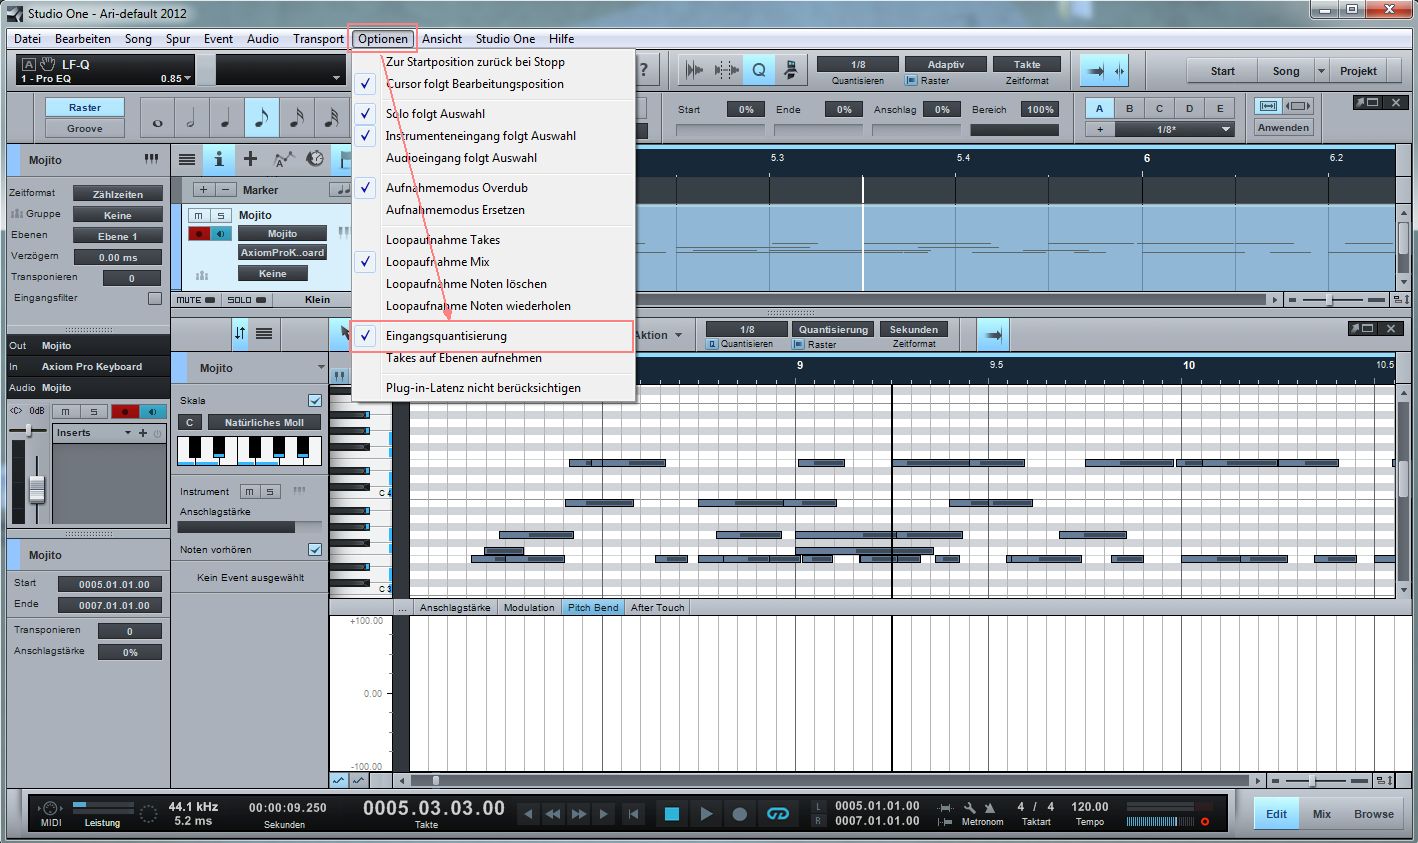1418x843 pixels.
Task: Switch to Groove mode
Action: (85, 128)
